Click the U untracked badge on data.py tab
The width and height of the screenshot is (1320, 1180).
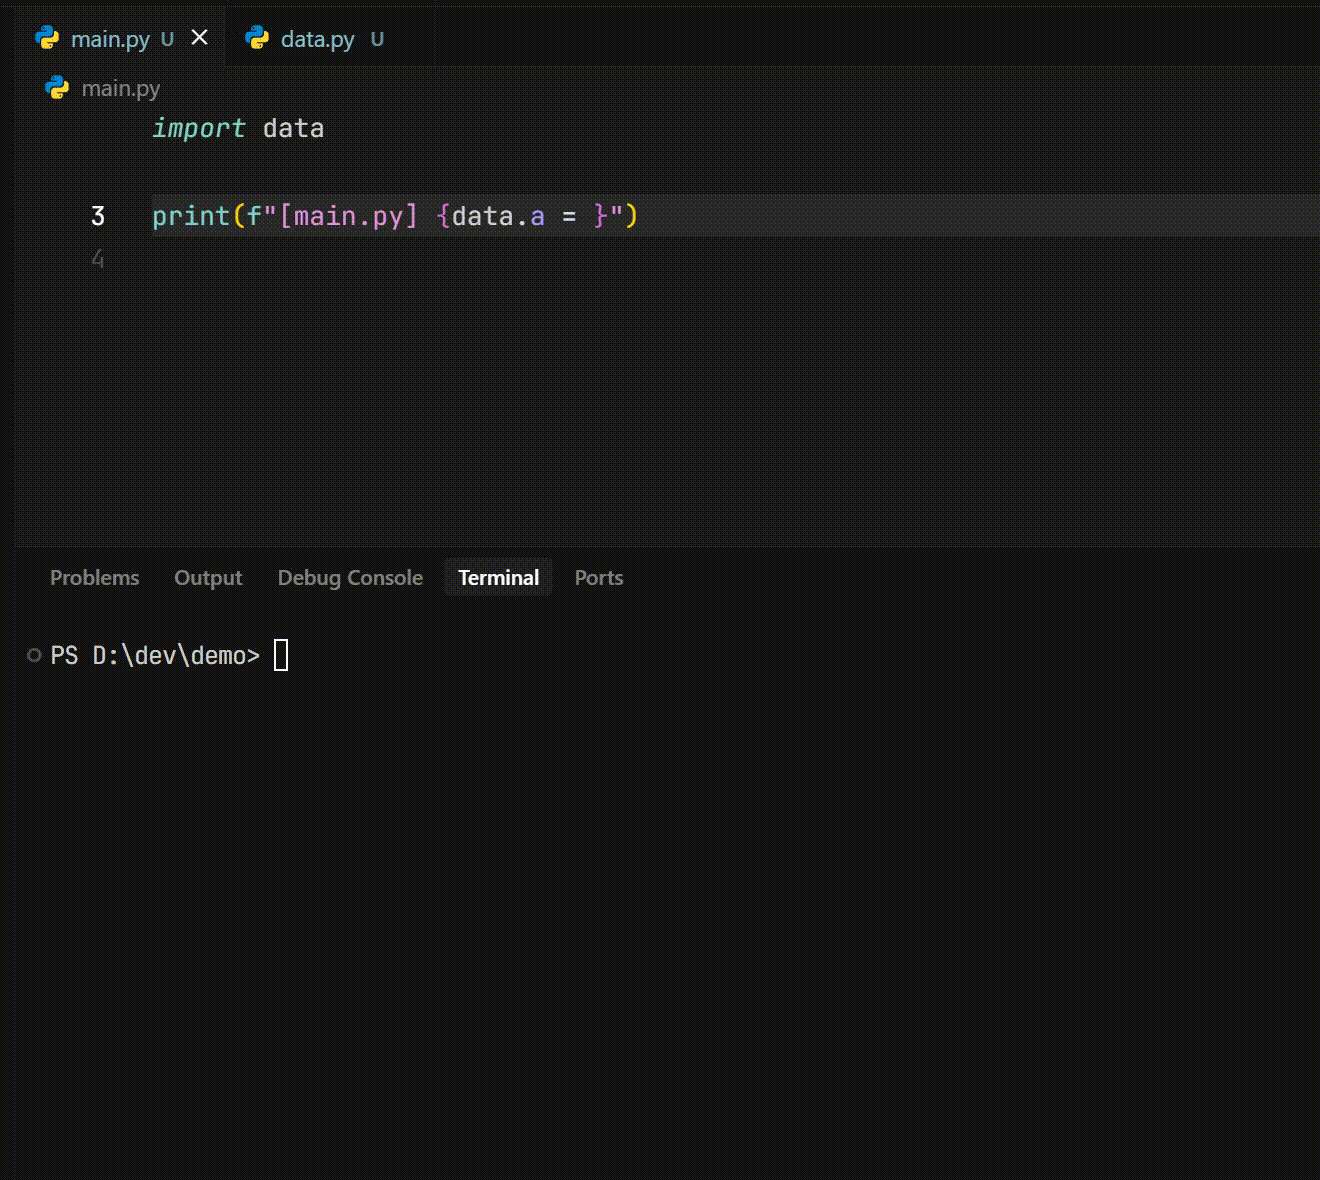[x=376, y=40]
